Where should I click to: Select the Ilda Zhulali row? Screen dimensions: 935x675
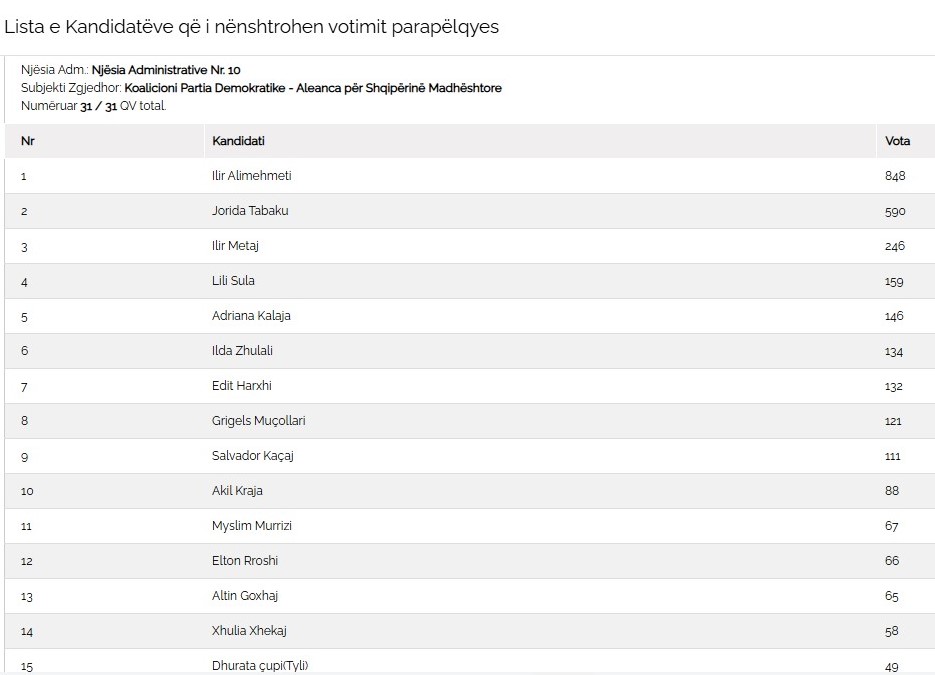[x=242, y=351]
